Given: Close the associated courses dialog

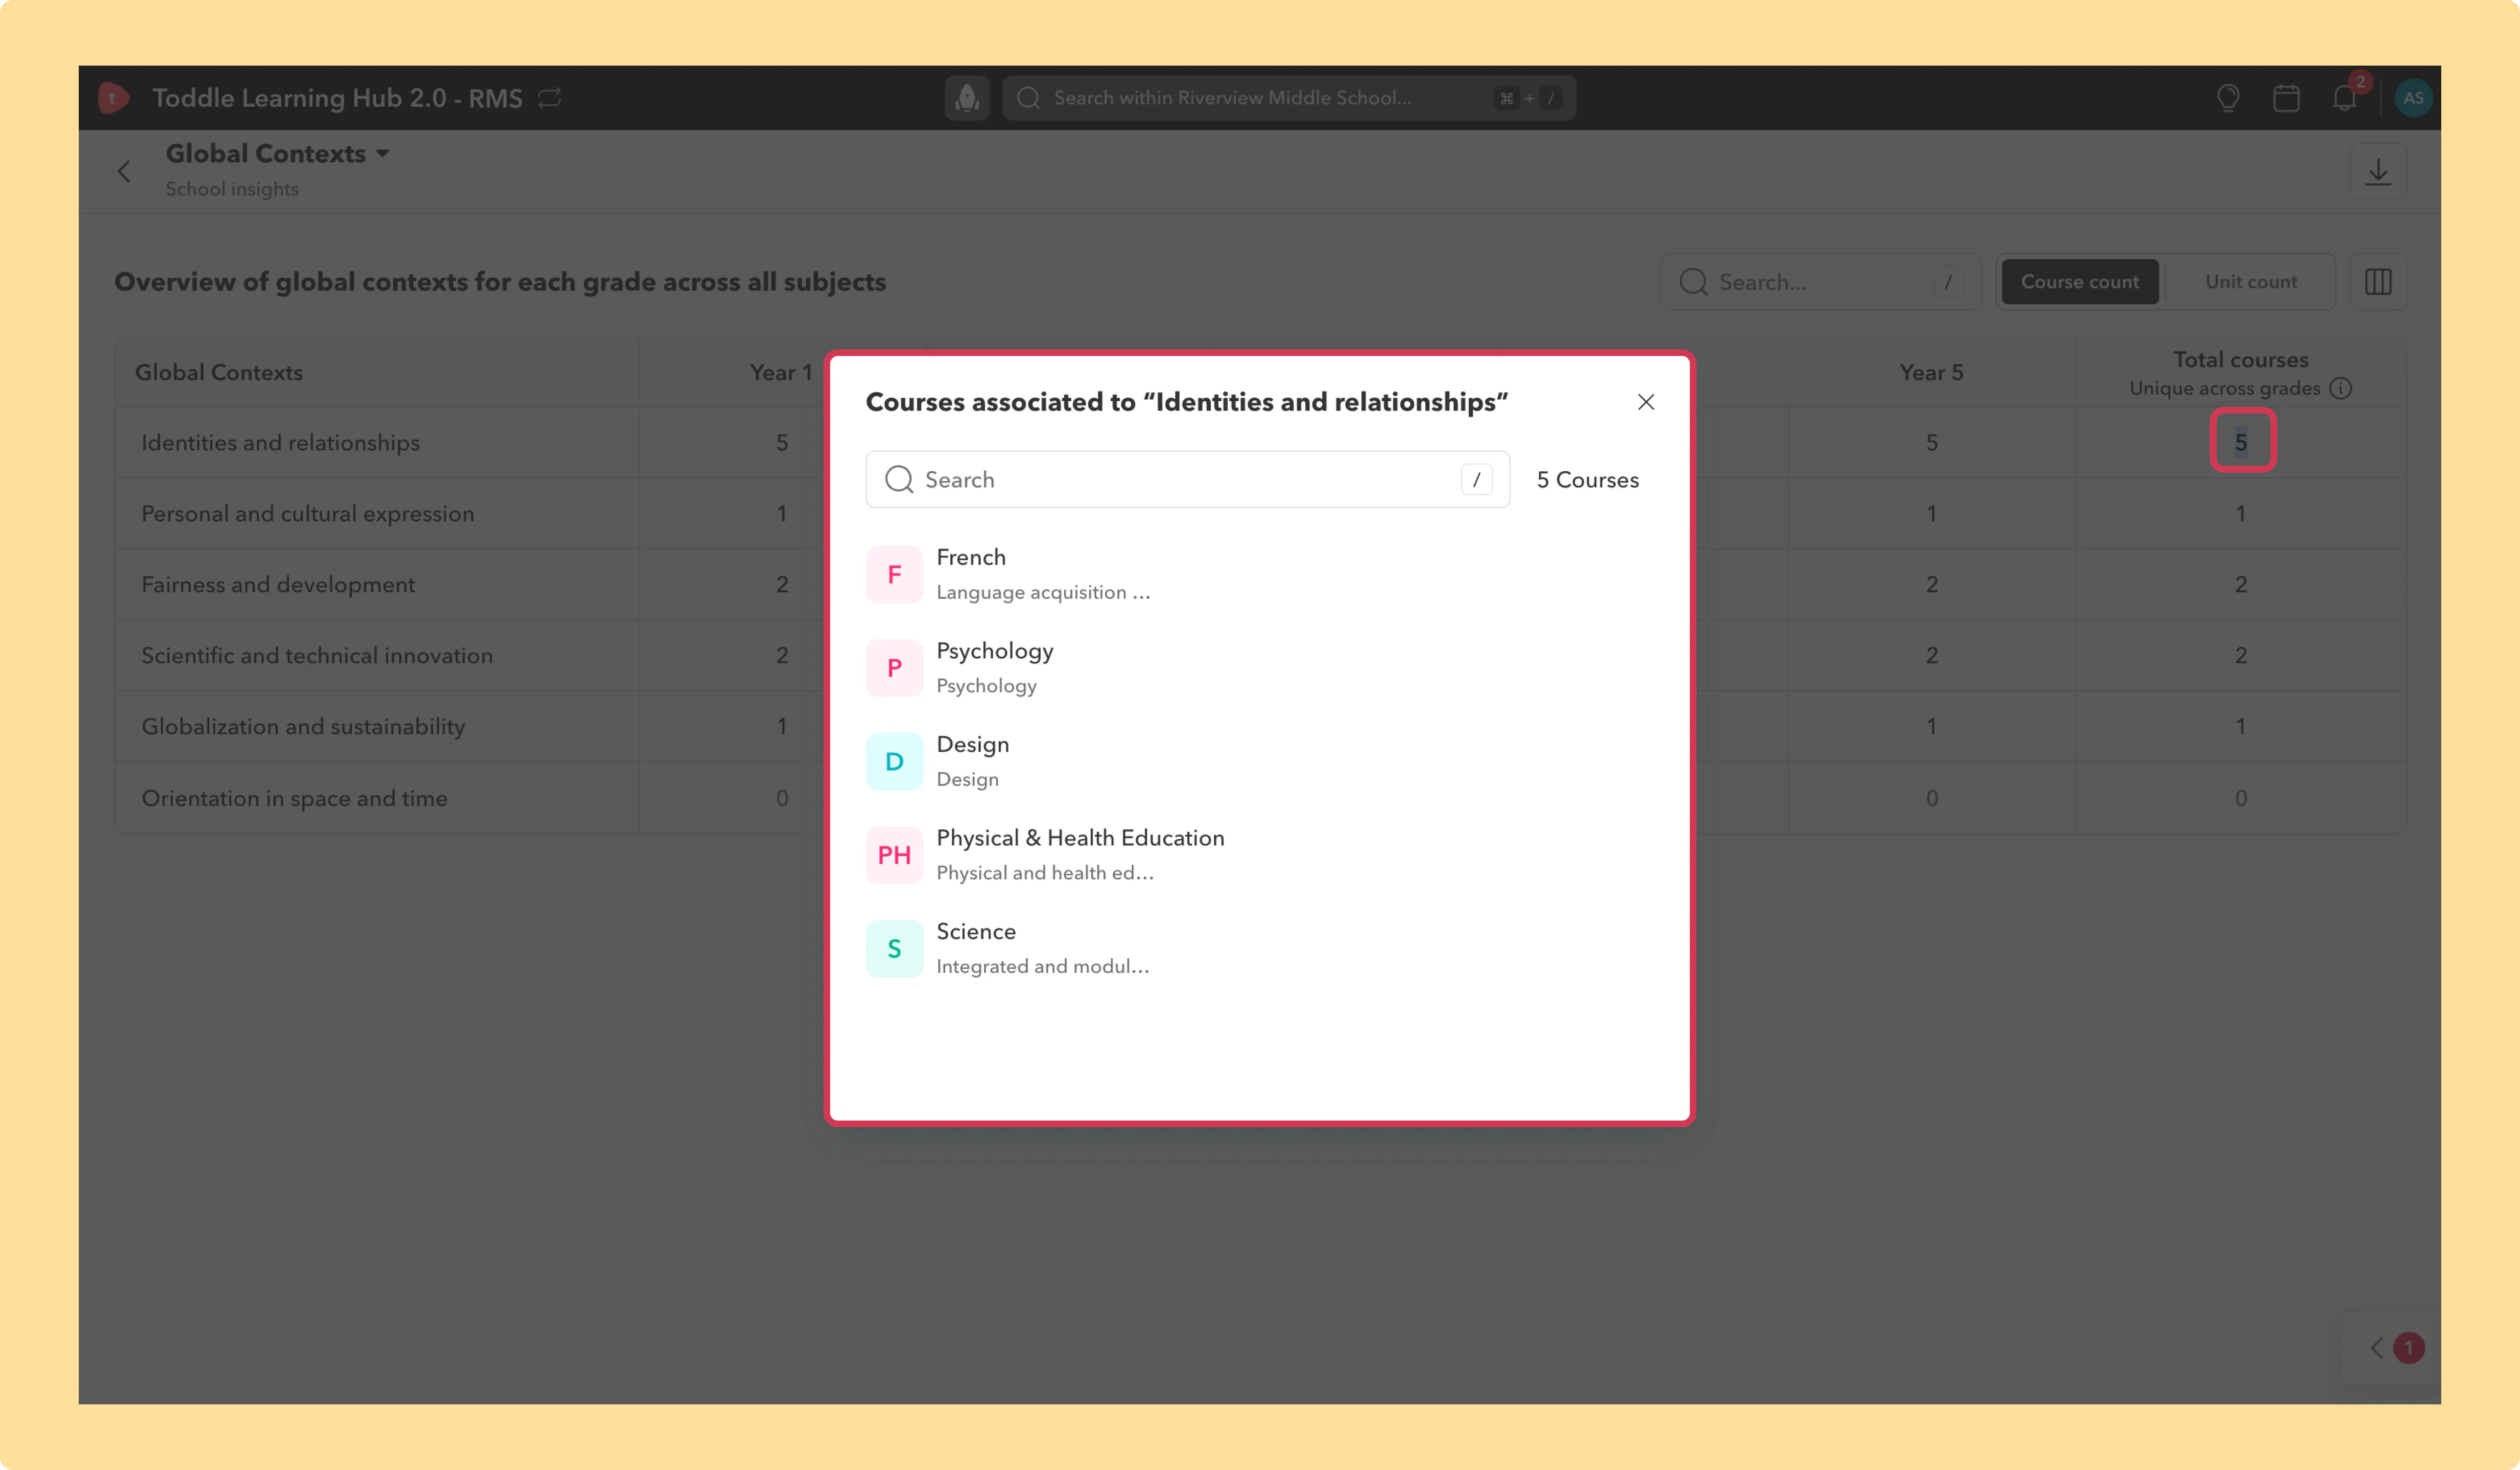Looking at the screenshot, I should [x=1646, y=402].
